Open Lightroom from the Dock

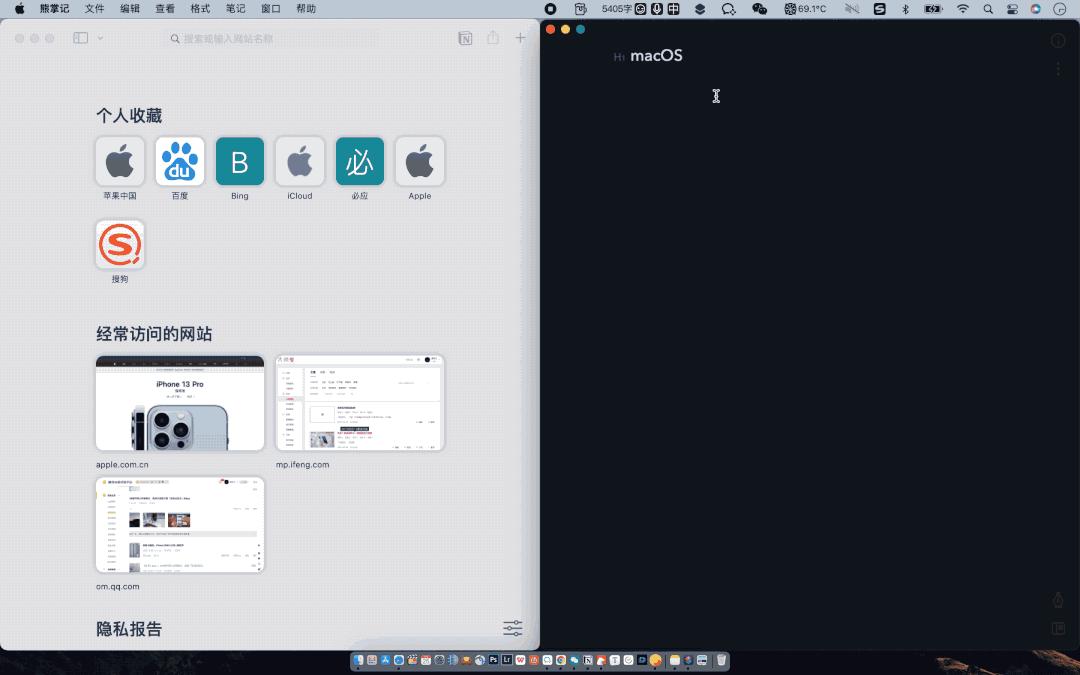click(507, 660)
